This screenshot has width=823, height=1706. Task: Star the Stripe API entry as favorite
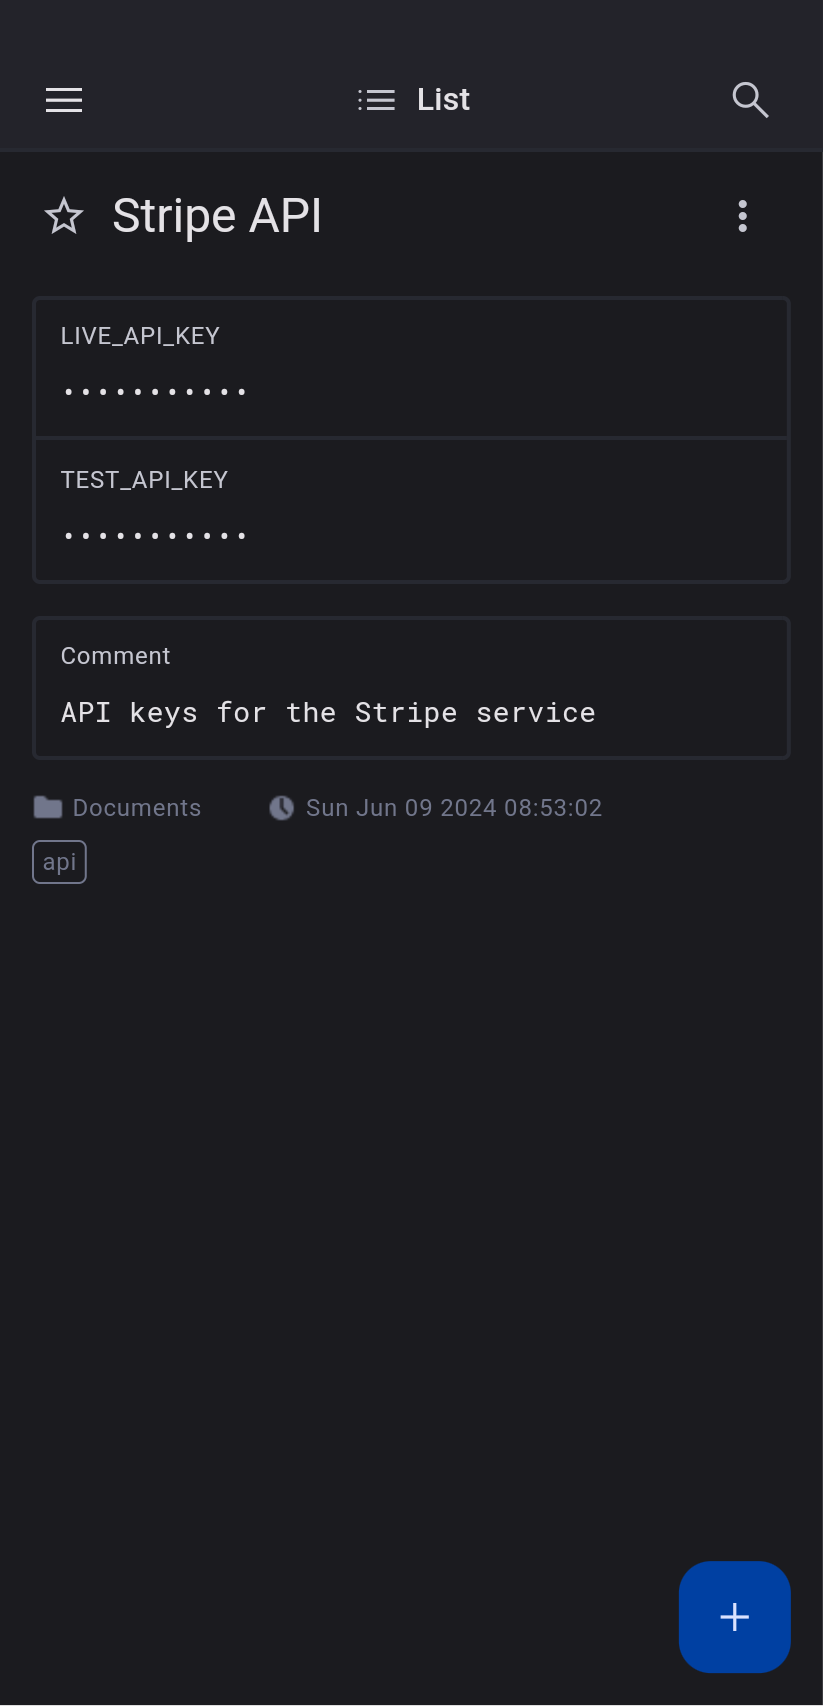(x=64, y=216)
